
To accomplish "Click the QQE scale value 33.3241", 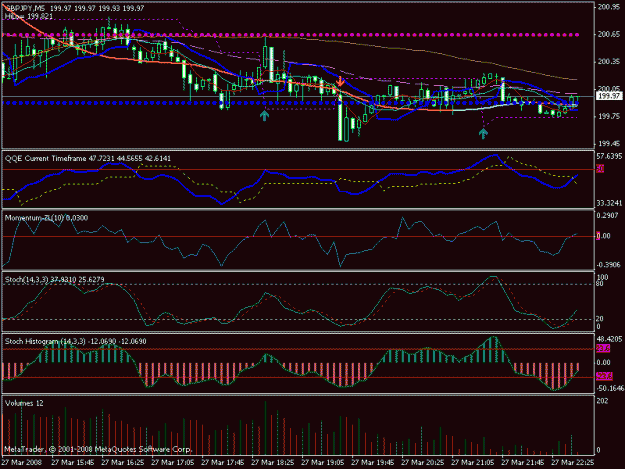I will point(609,203).
